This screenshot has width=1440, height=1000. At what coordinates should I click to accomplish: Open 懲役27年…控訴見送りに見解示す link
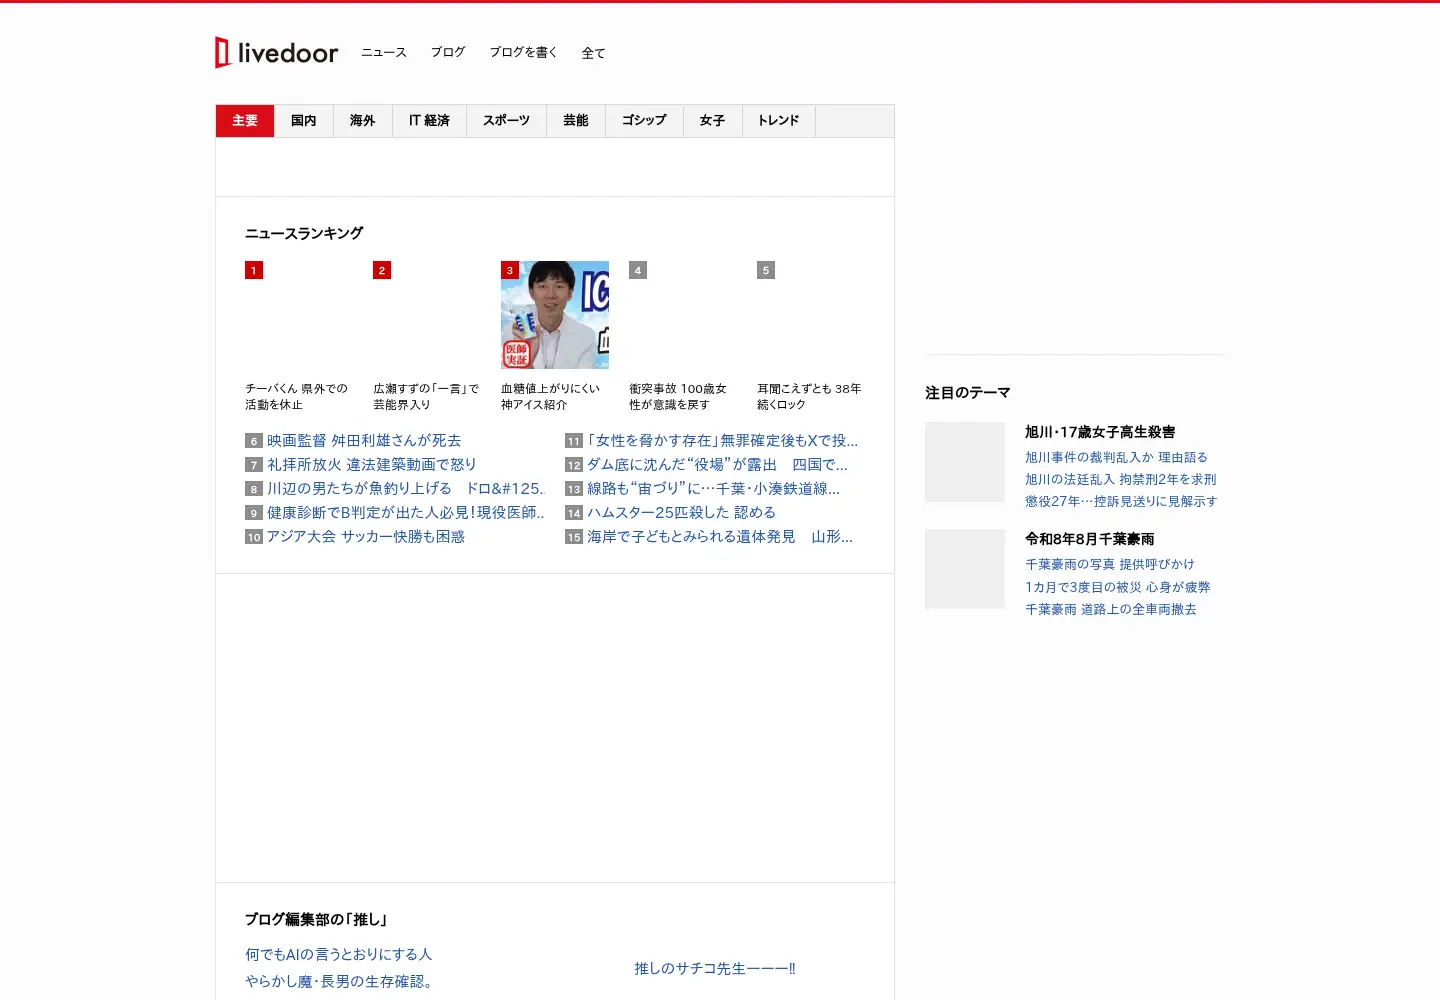pyautogui.click(x=1121, y=501)
